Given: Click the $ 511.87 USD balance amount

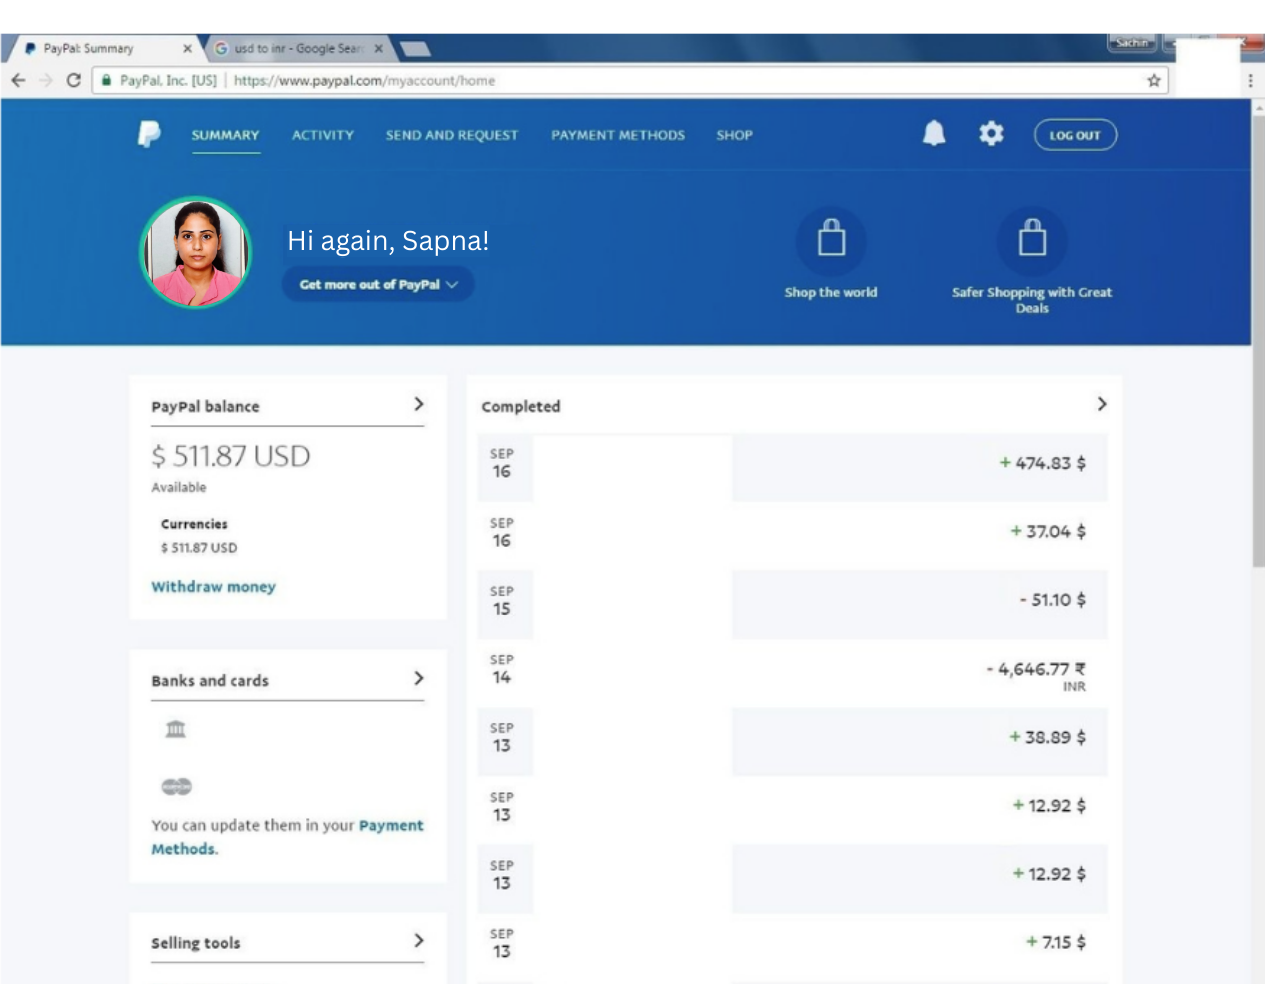Looking at the screenshot, I should point(231,456).
